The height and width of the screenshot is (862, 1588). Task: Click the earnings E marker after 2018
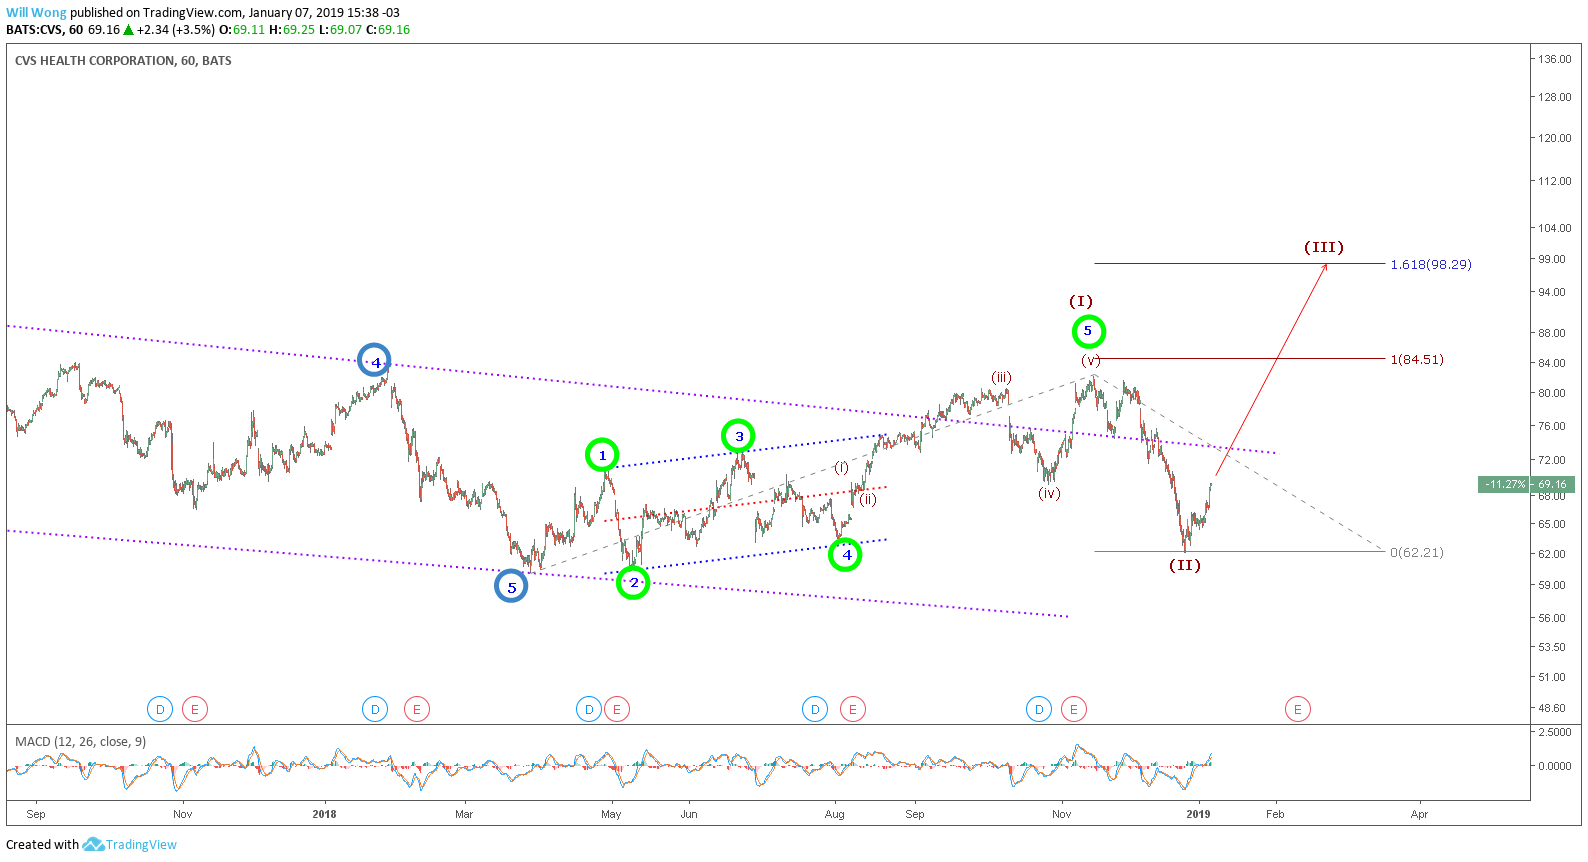point(416,709)
